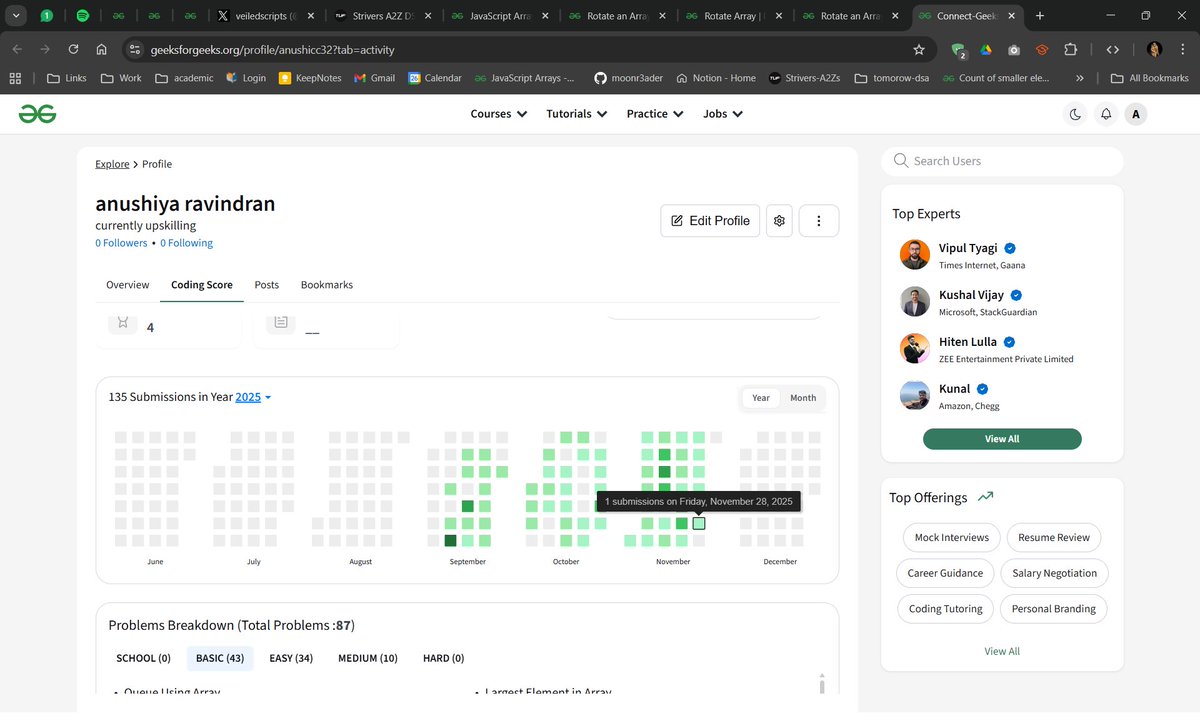Switch heatmap to Year view
Viewport: 1200px width, 713px height.
(x=761, y=398)
